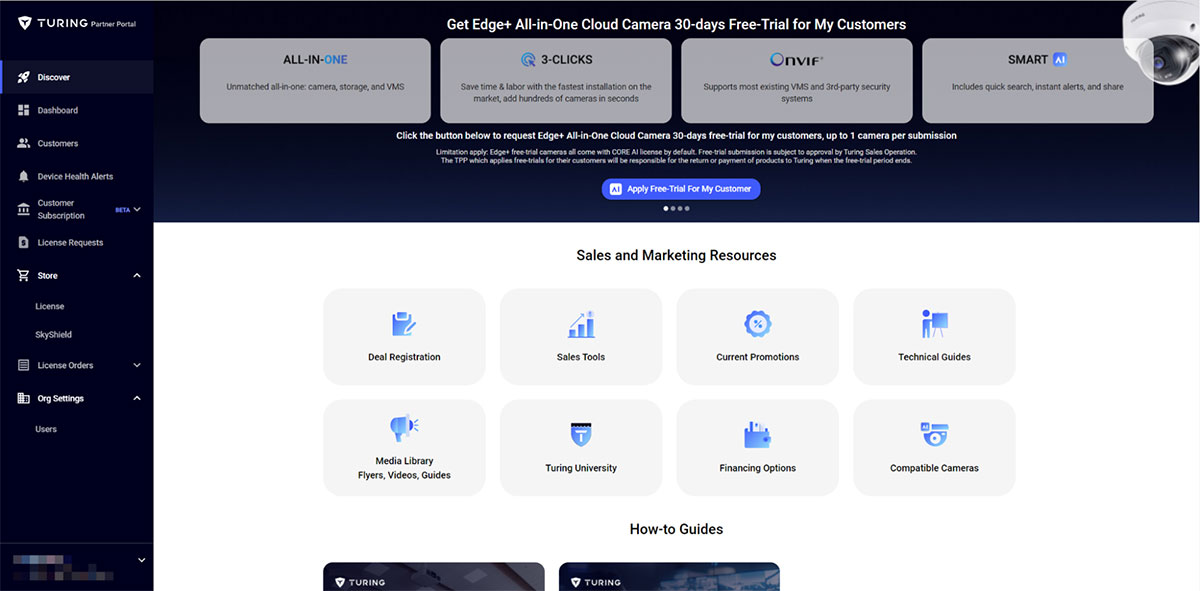Open License Requests document icon

coord(24,242)
